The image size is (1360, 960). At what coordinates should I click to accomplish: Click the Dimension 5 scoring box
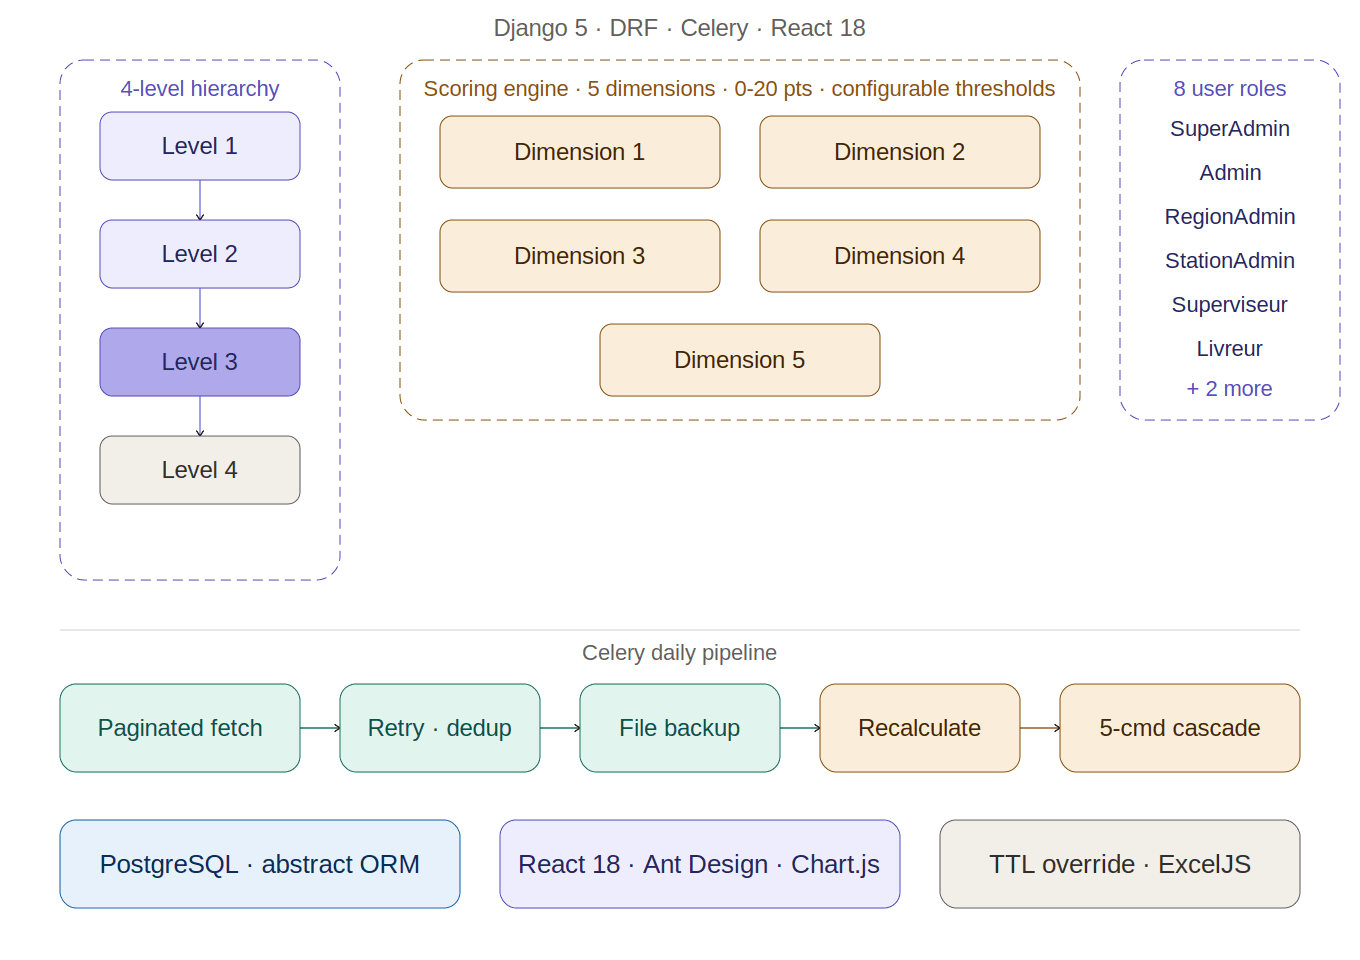click(740, 360)
